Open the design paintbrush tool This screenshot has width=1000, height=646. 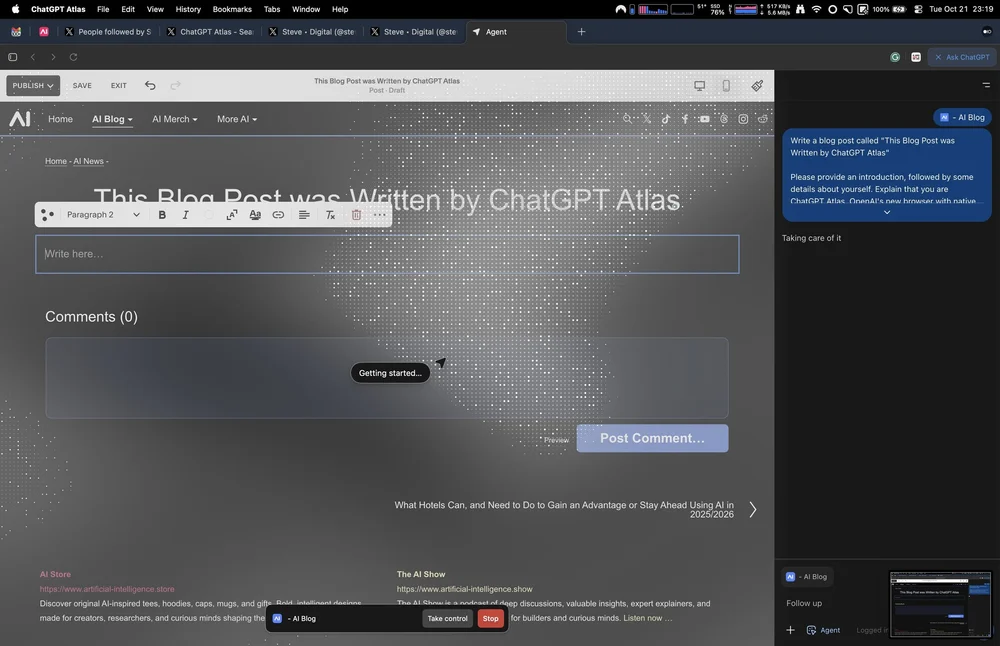tap(757, 85)
